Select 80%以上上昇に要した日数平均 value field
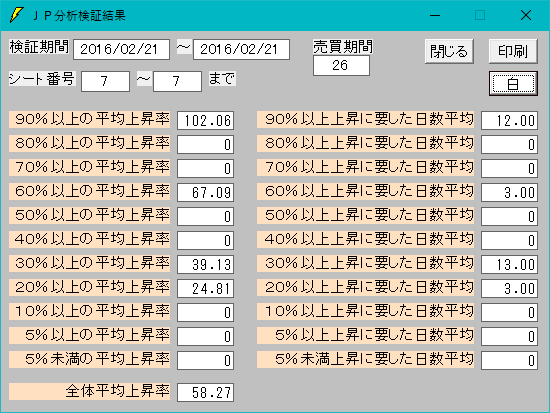550x413 pixels. tap(509, 145)
